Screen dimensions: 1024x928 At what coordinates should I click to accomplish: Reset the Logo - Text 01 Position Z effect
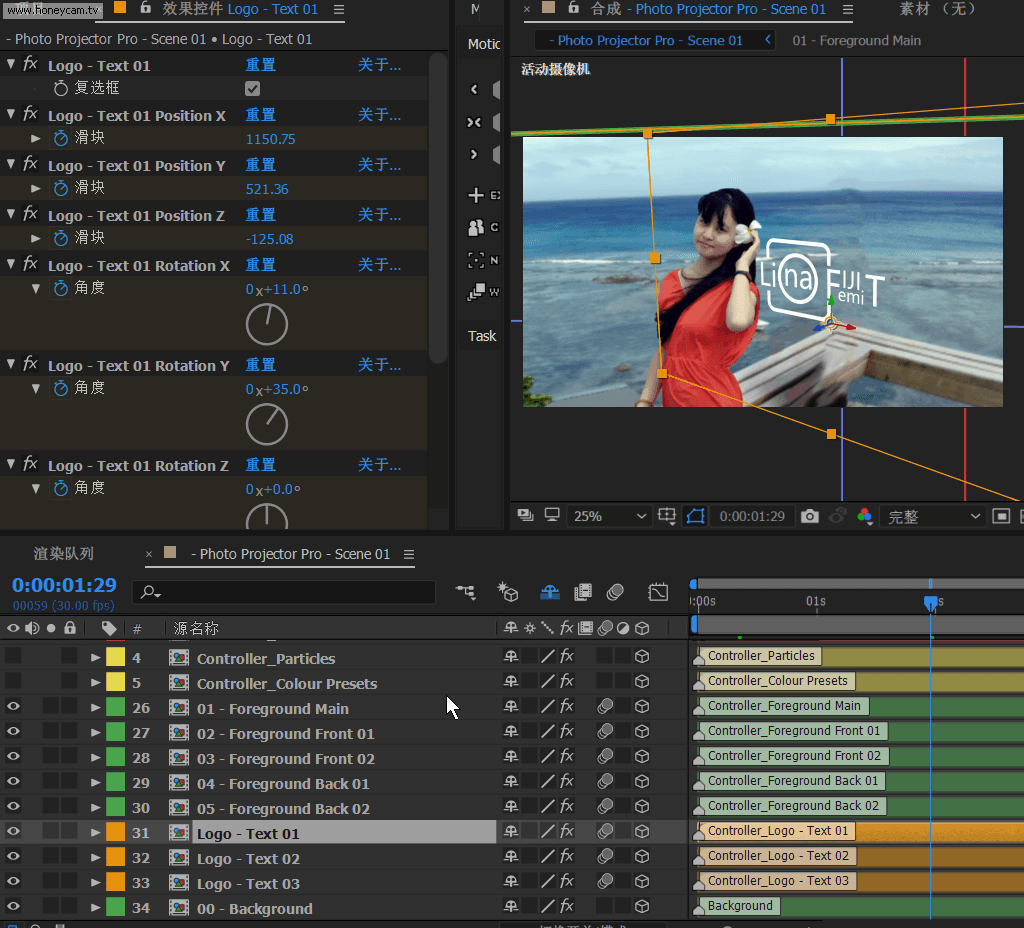point(260,215)
